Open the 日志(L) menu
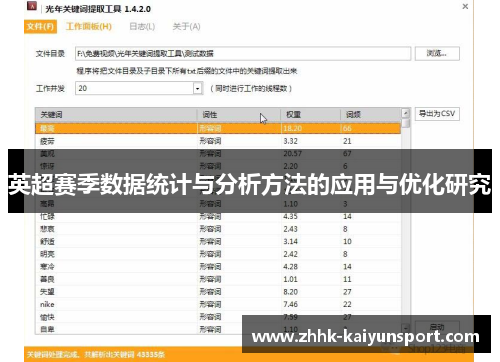The width and height of the screenshot is (500, 362). click(142, 27)
